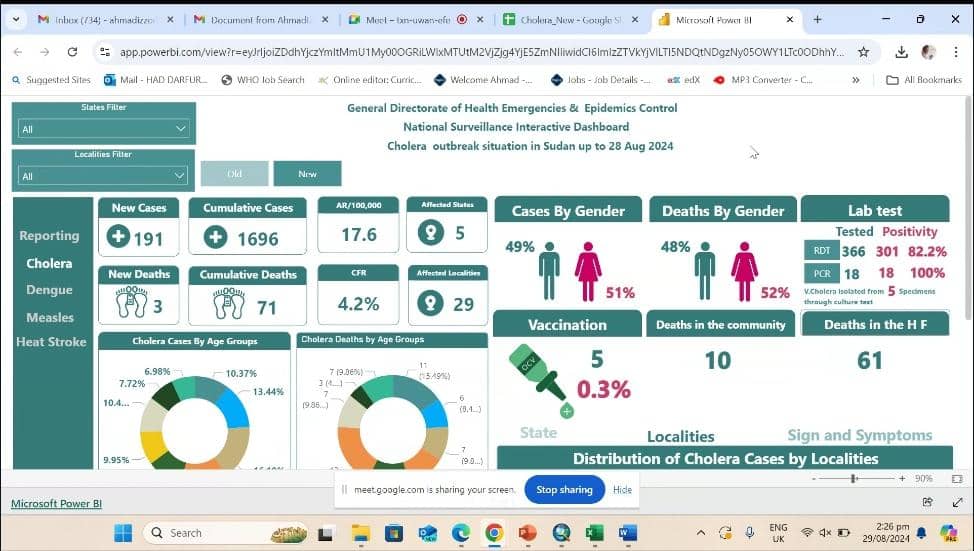Click the Stop sharing button

(x=564, y=490)
